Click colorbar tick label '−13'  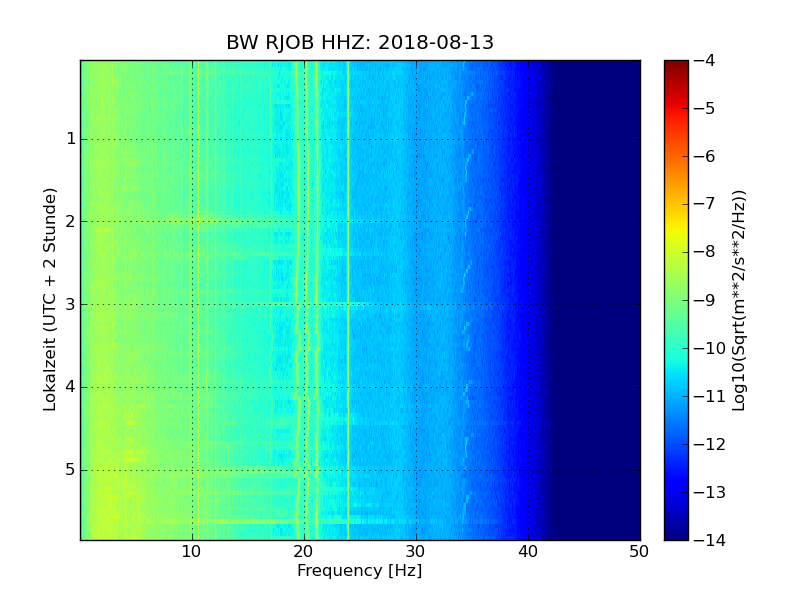click(x=710, y=492)
